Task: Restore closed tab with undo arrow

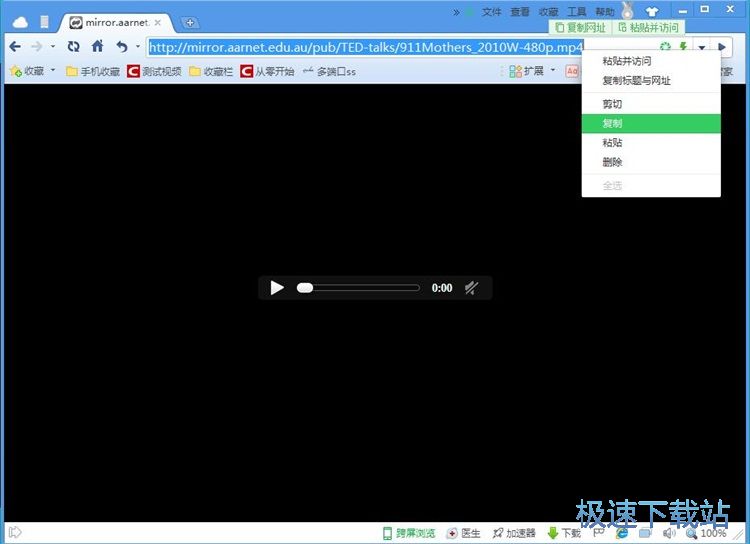Action: 122,46
